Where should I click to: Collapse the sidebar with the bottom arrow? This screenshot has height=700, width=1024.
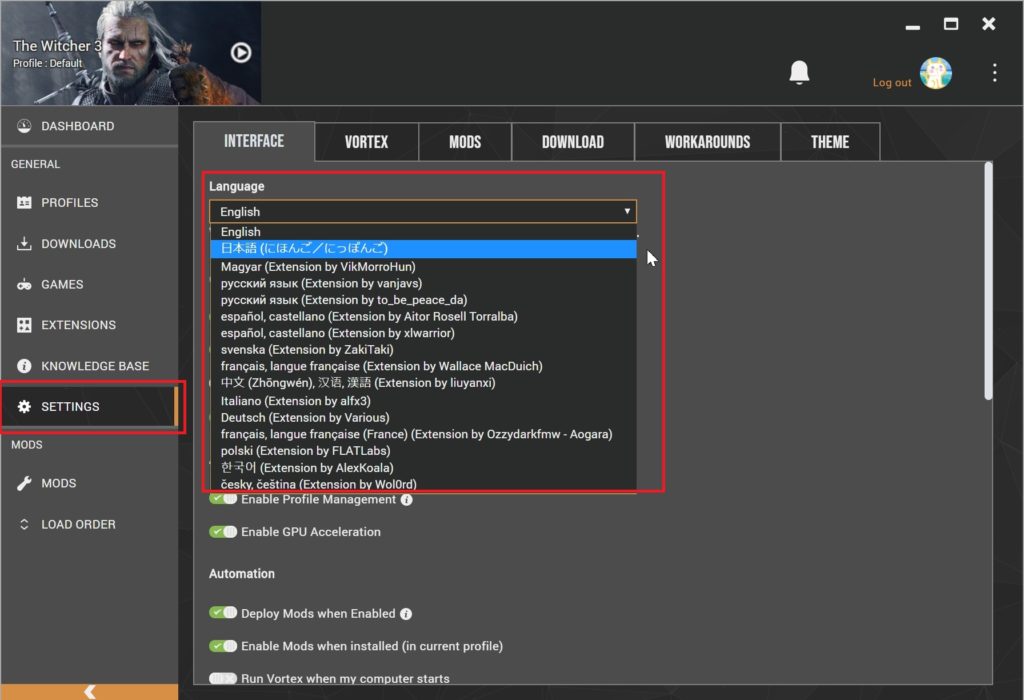point(89,691)
